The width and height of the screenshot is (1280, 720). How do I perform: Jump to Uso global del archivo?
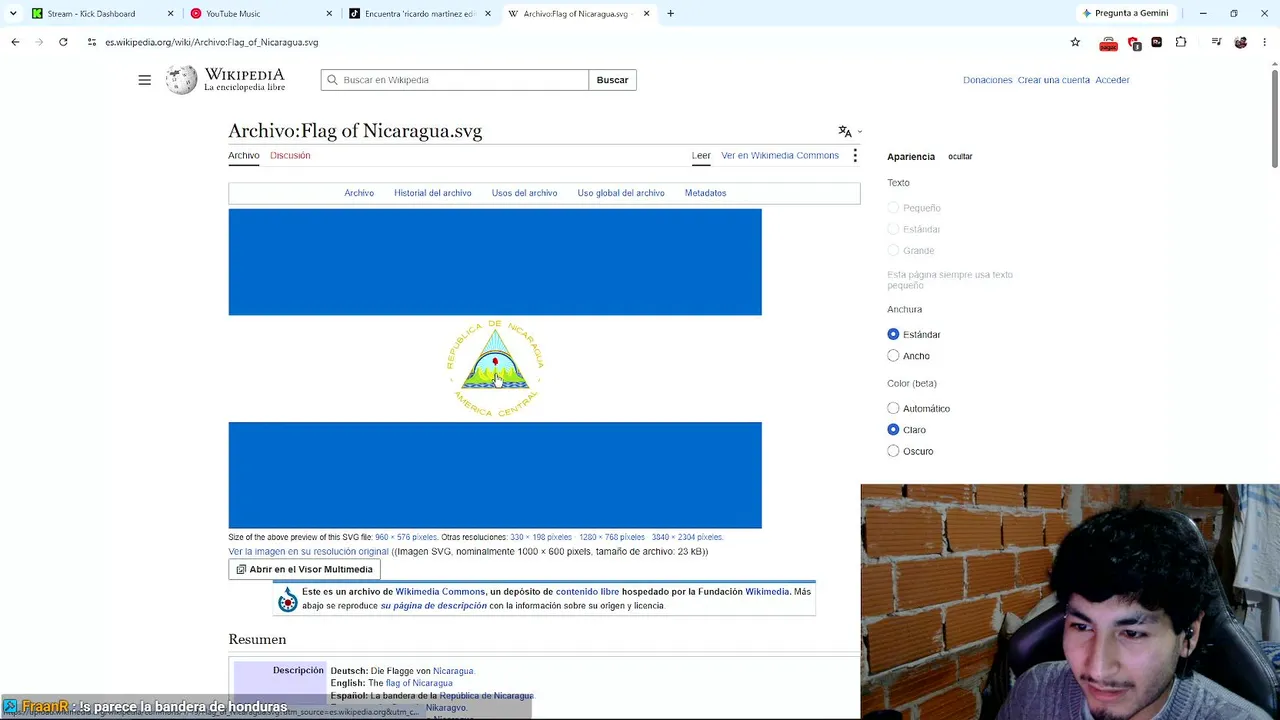click(x=621, y=193)
